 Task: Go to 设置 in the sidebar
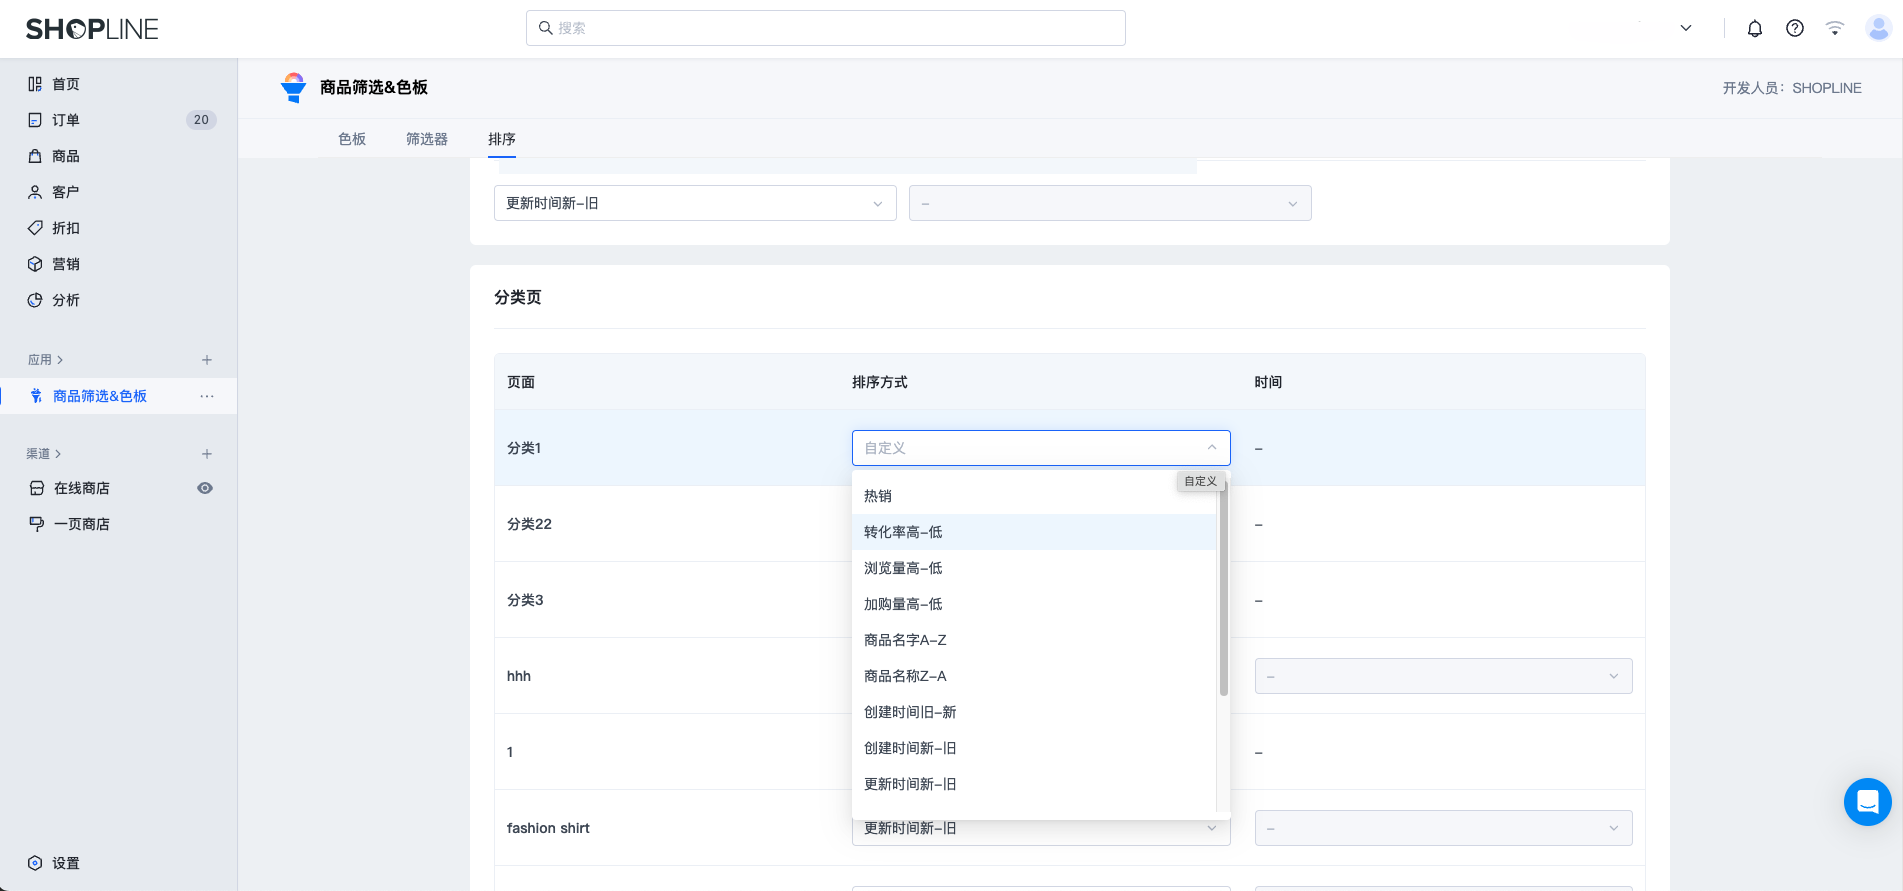[x=66, y=863]
